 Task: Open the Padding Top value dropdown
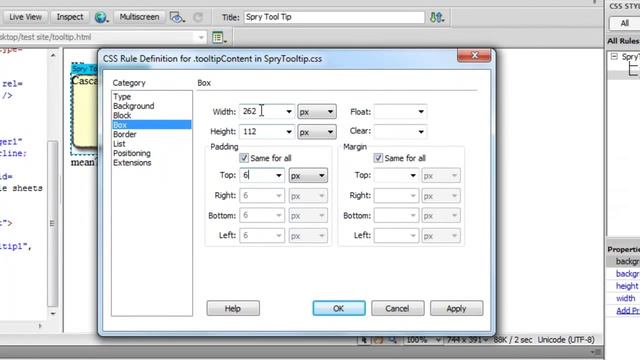click(279, 176)
